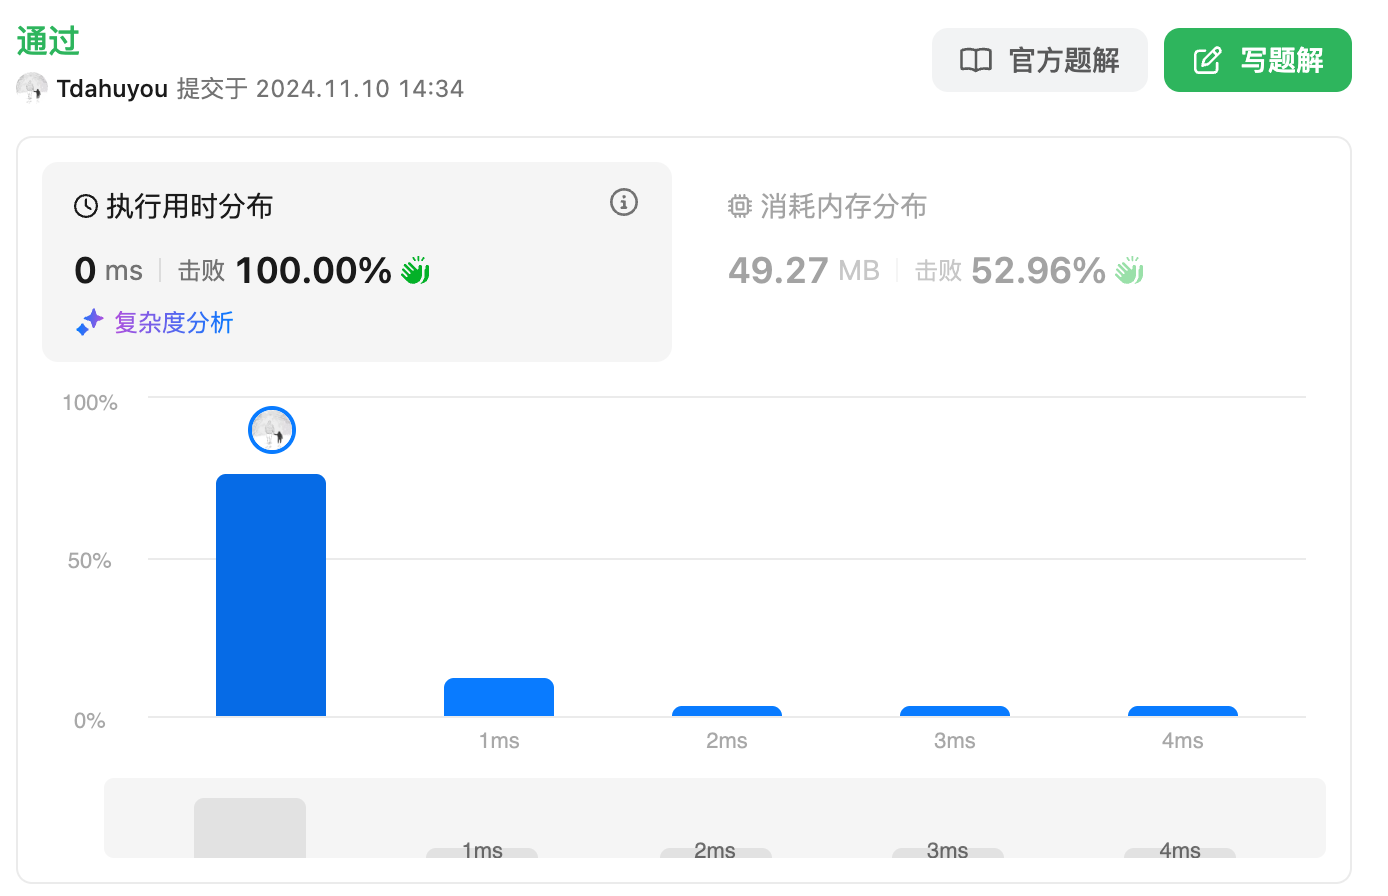The image size is (1388, 896).
Task: Click the 0 ms runtime value
Action: 109,270
